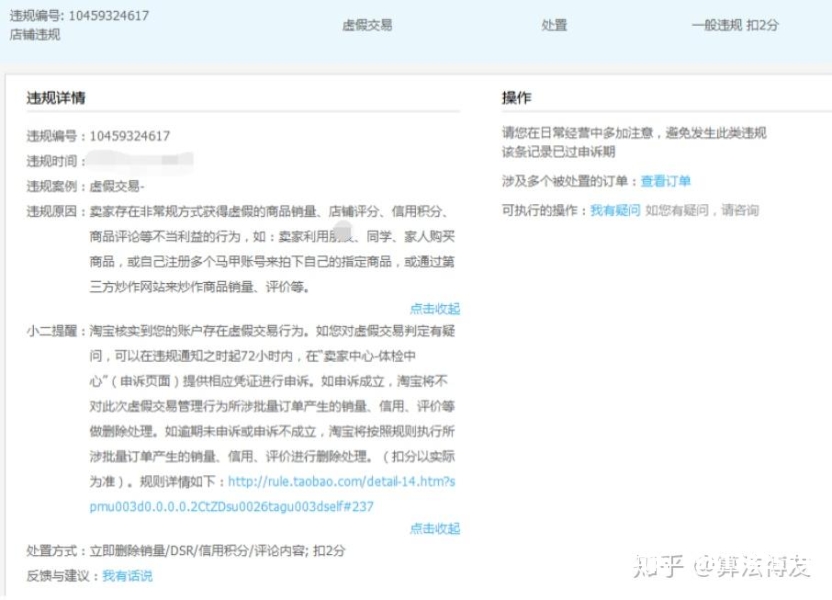Click the blurred 违规时间 value

(140, 160)
